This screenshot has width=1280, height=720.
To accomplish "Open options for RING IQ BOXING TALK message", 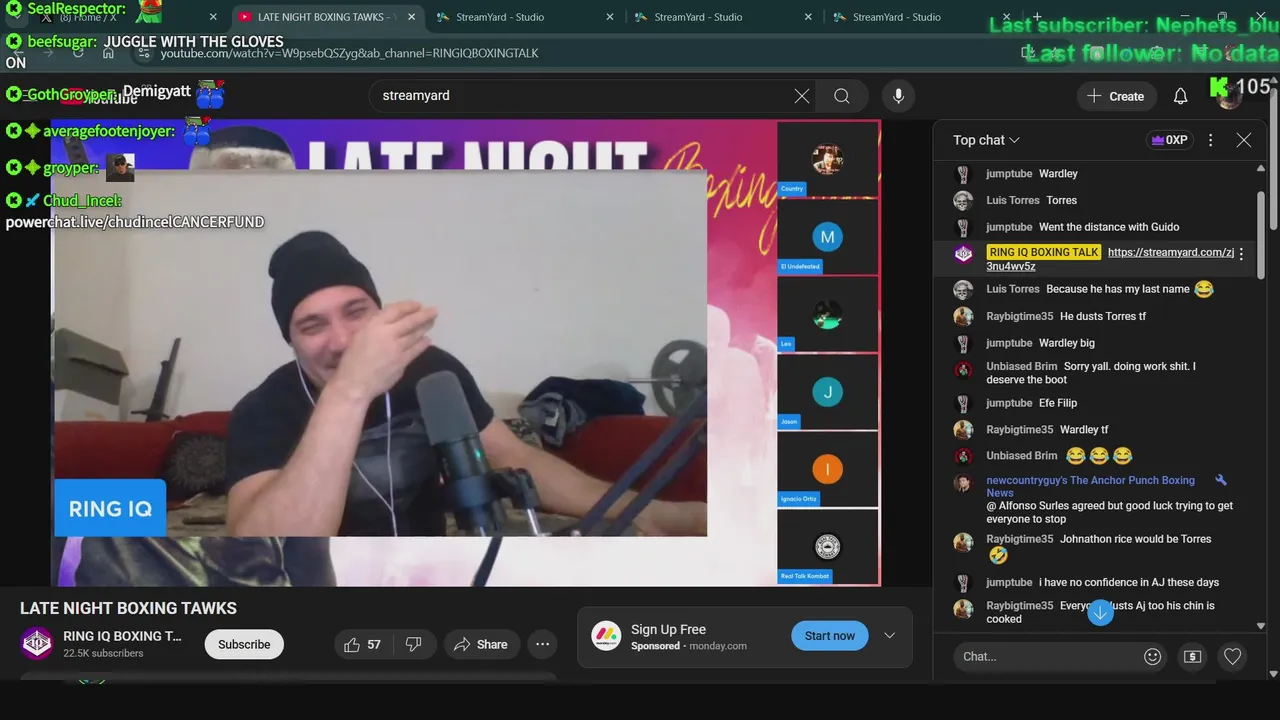I will (x=1241, y=254).
